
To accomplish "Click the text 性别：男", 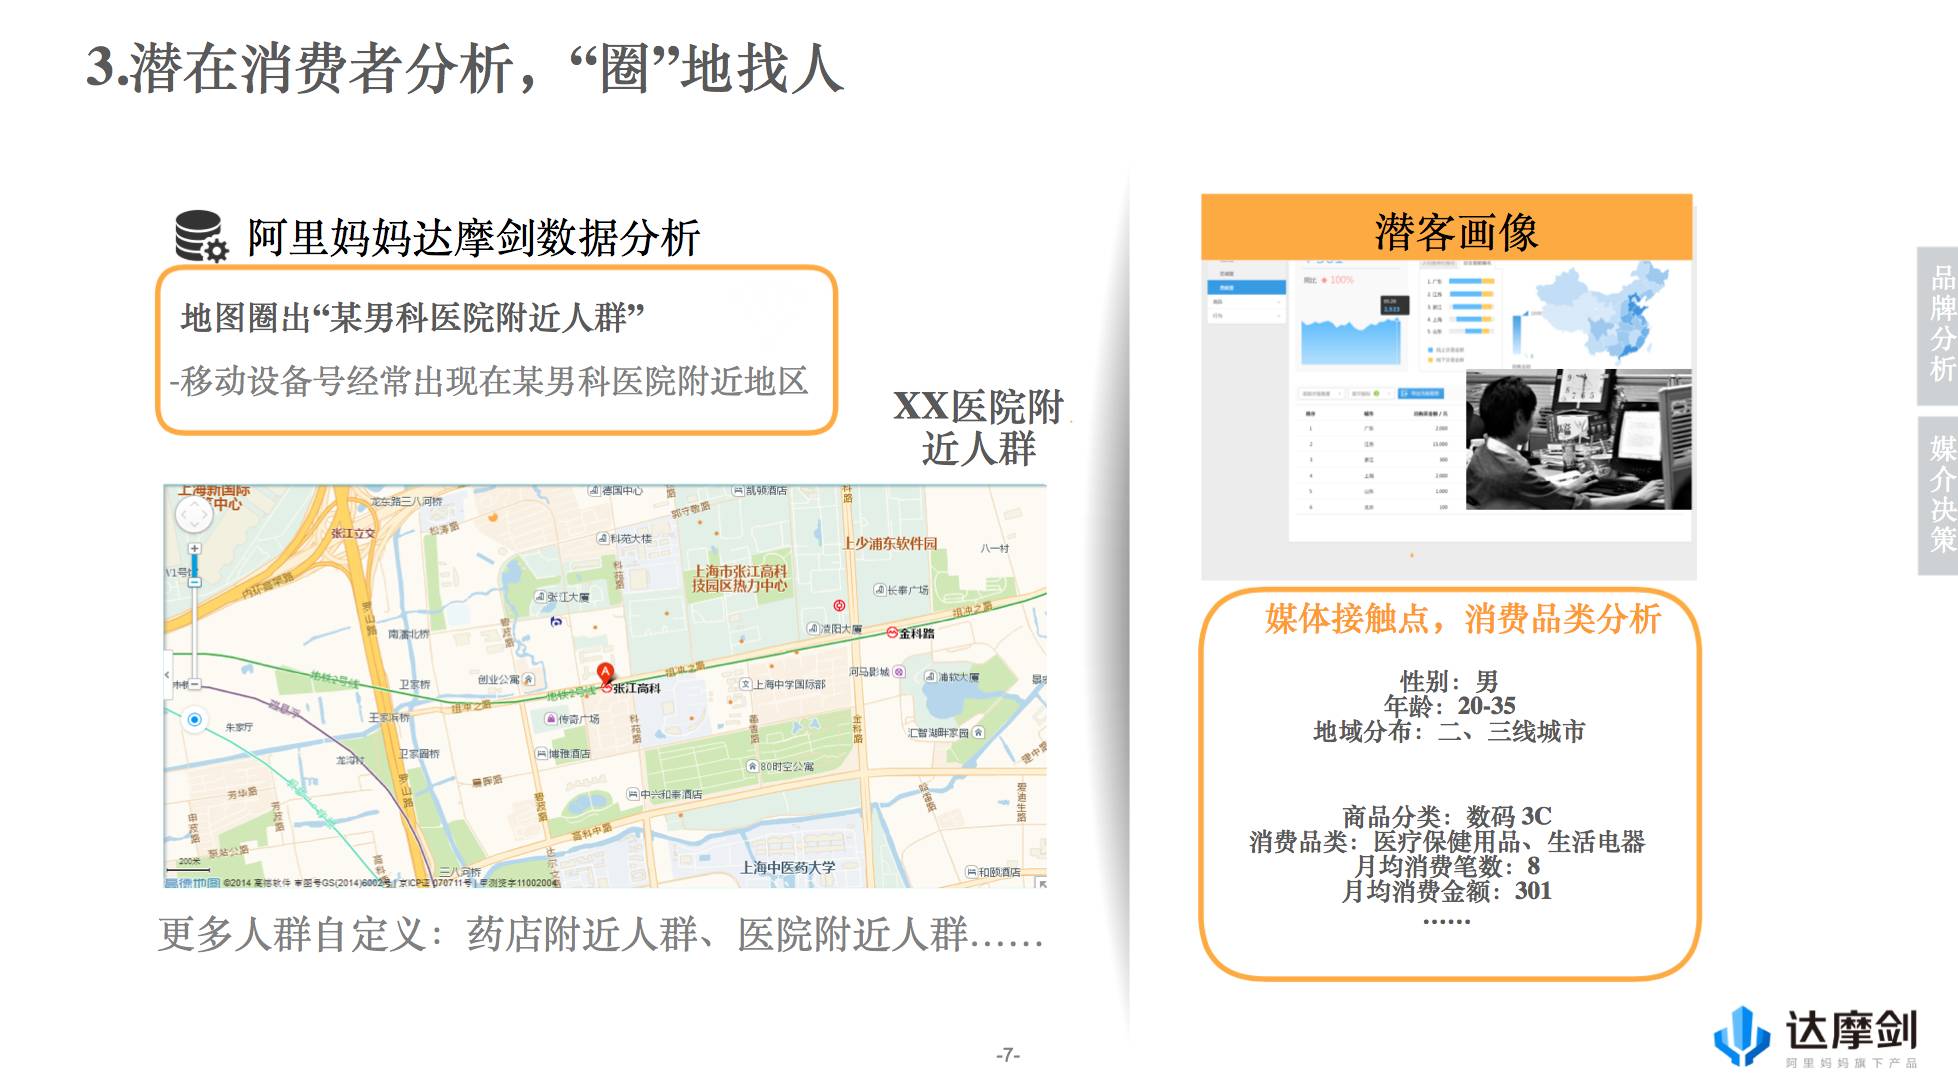I will (x=1449, y=681).
